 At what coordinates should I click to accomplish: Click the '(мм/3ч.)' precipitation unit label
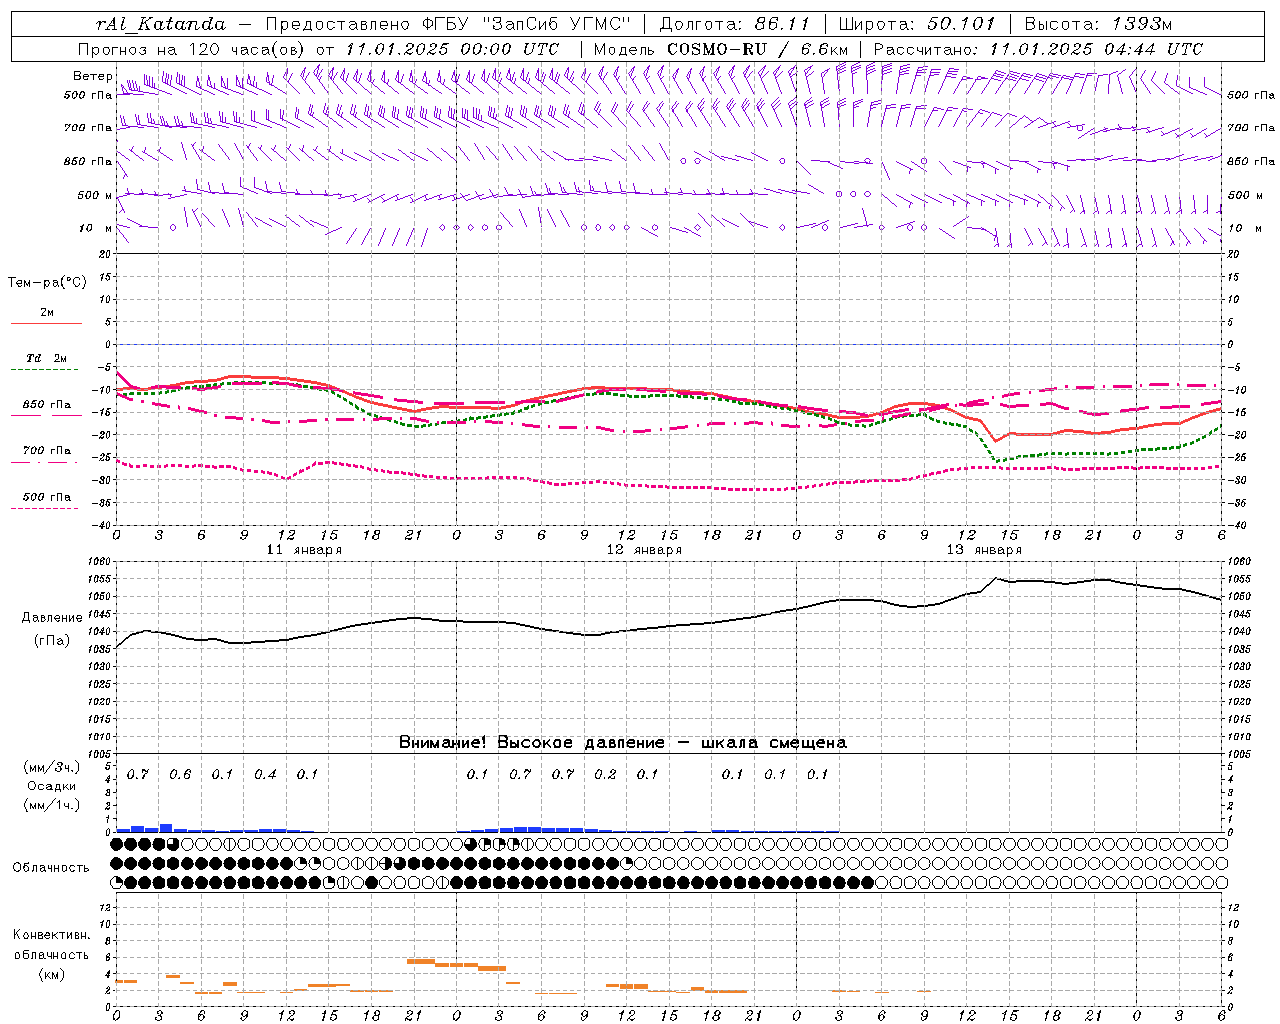(51, 767)
